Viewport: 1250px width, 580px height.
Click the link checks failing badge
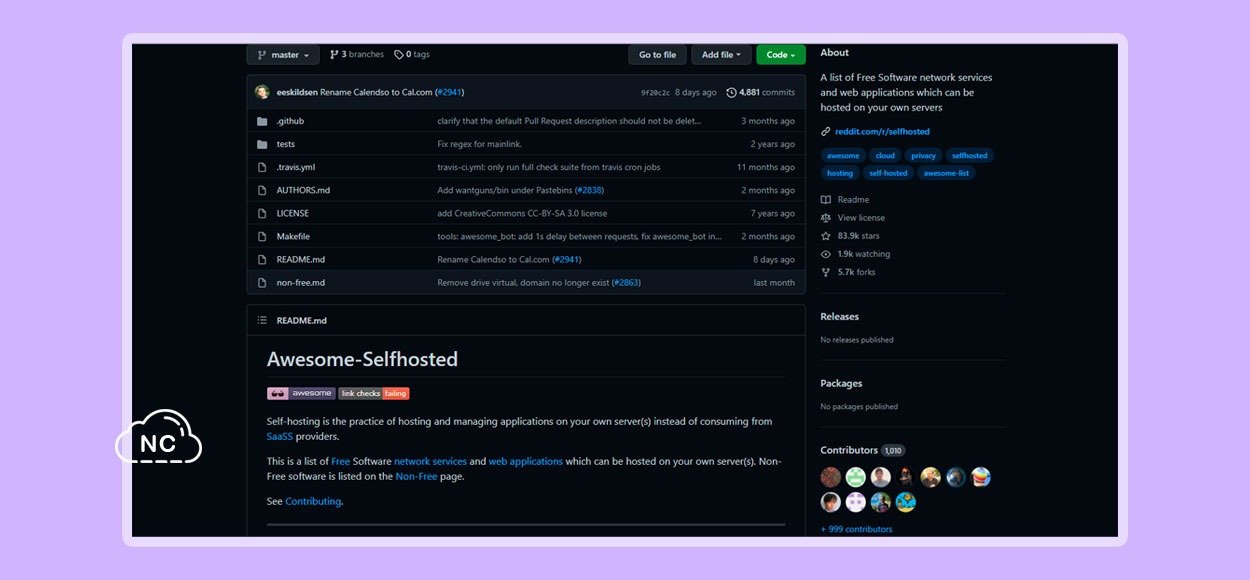point(374,393)
